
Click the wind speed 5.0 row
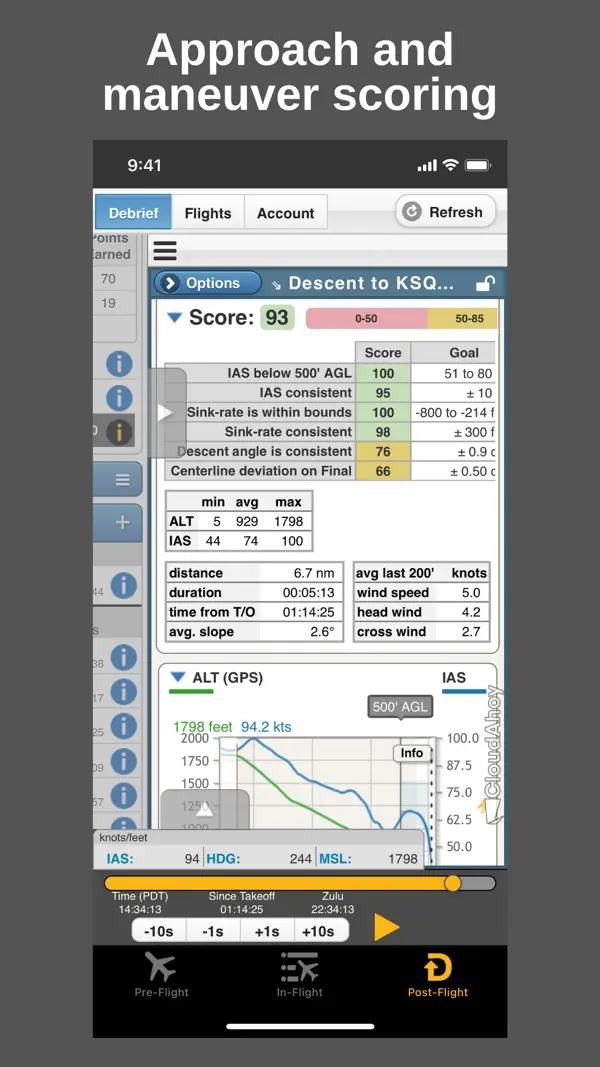click(422, 592)
